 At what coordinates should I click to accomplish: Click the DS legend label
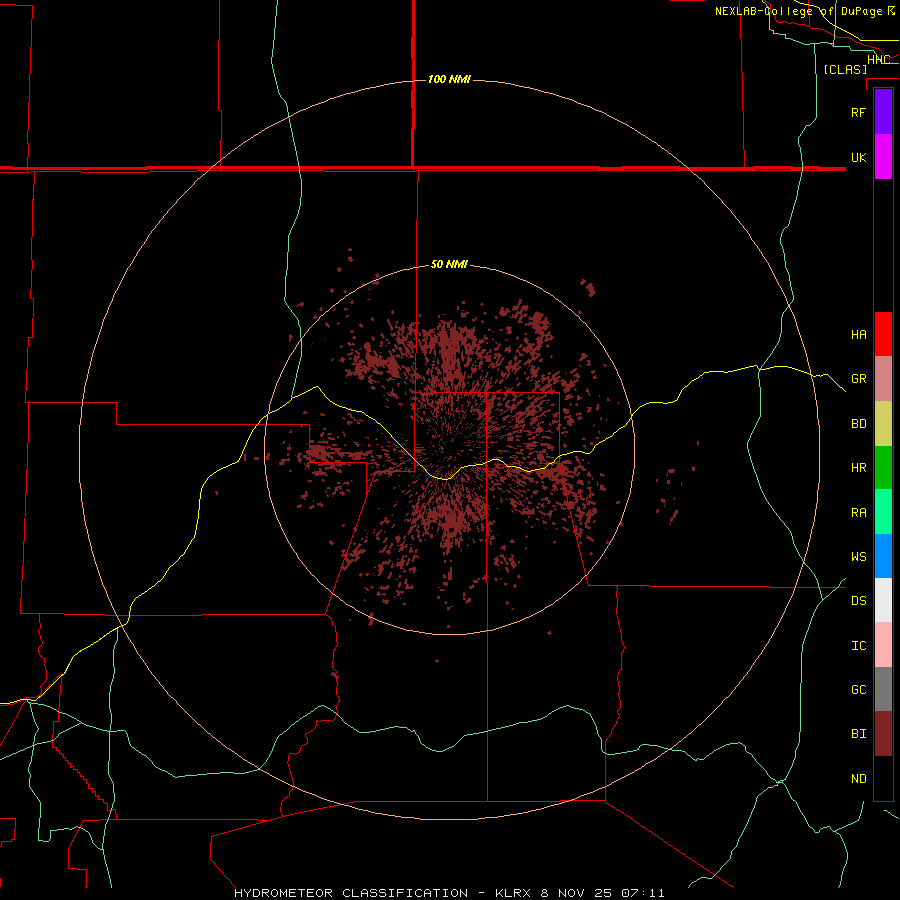click(x=858, y=601)
